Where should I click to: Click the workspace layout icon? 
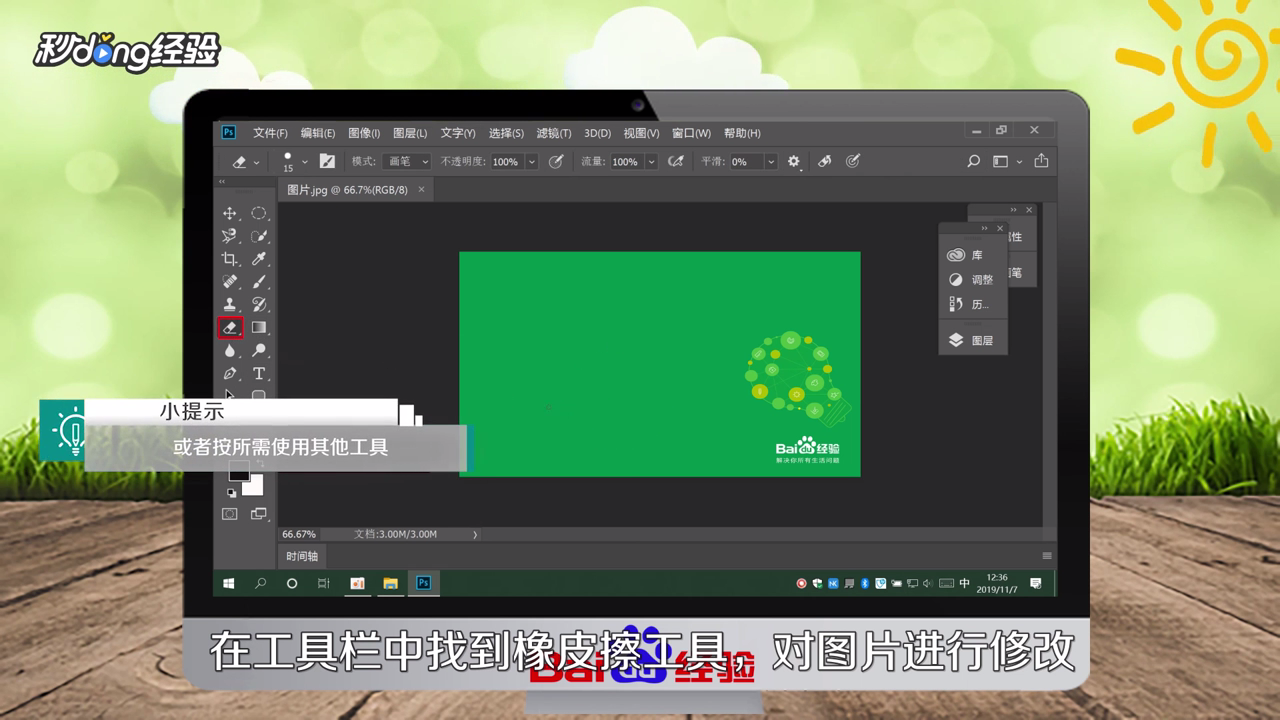1000,161
